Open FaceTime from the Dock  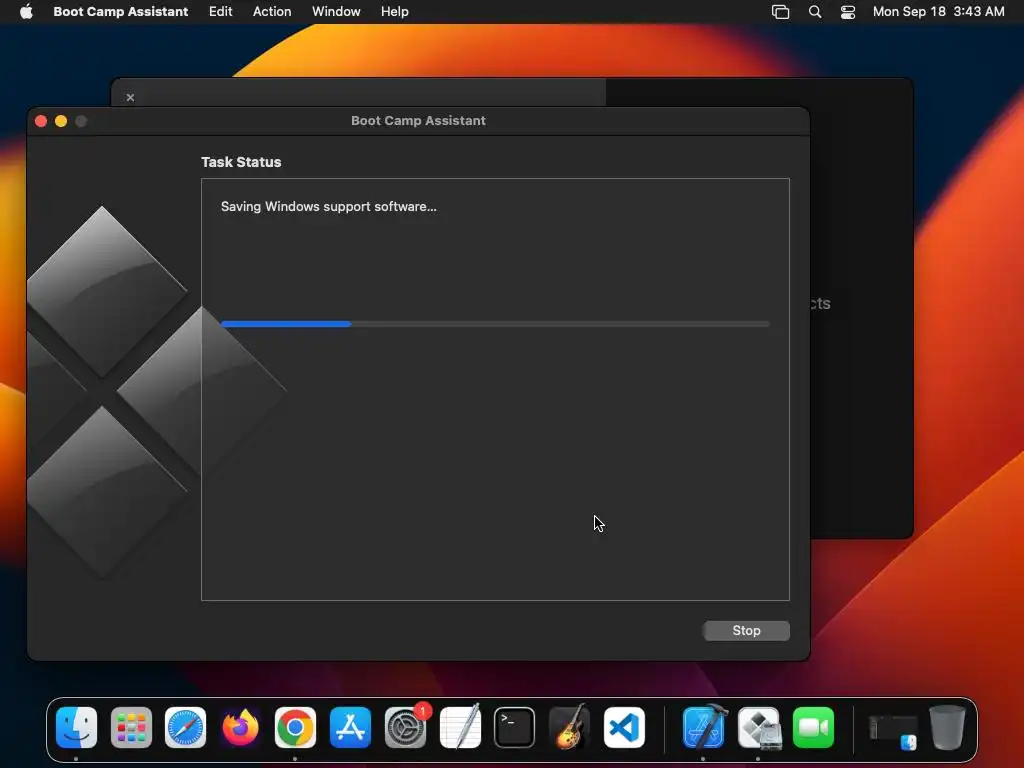point(813,727)
